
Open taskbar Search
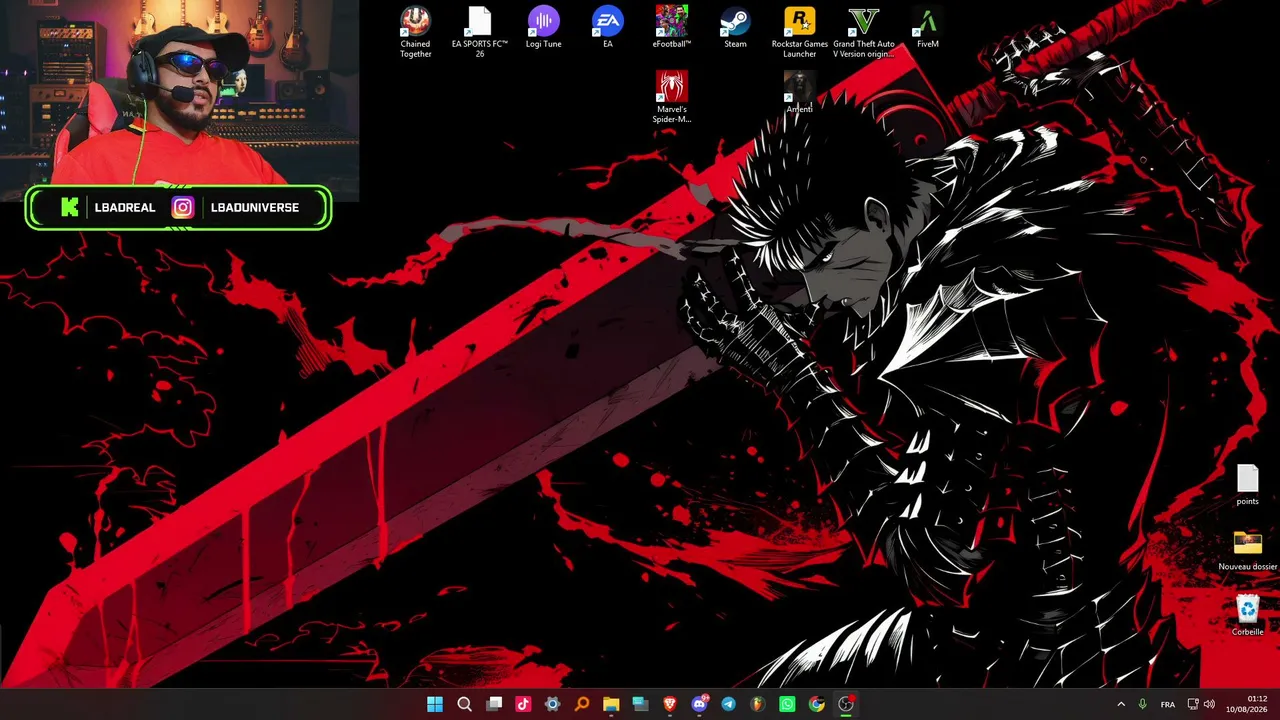tap(464, 704)
